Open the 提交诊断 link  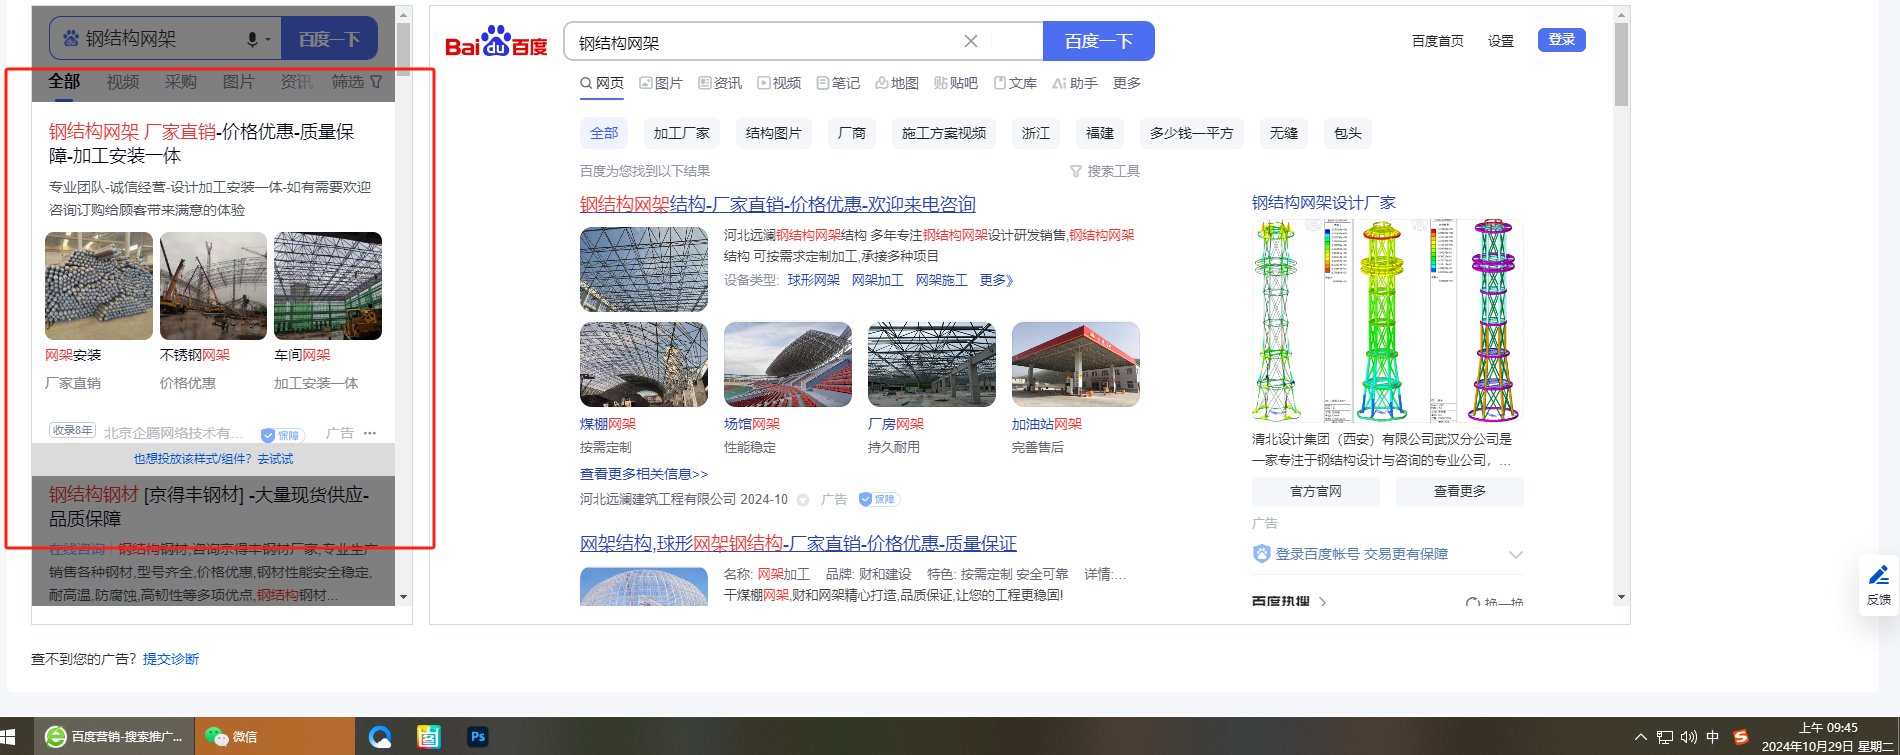click(x=171, y=659)
